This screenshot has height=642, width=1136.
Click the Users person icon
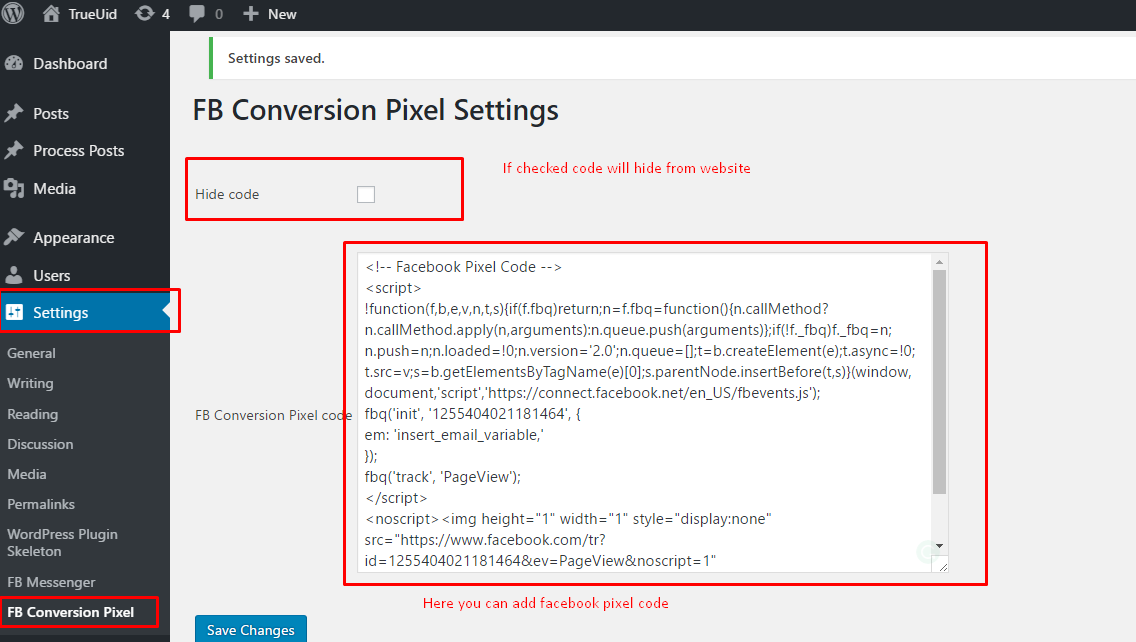(14, 275)
